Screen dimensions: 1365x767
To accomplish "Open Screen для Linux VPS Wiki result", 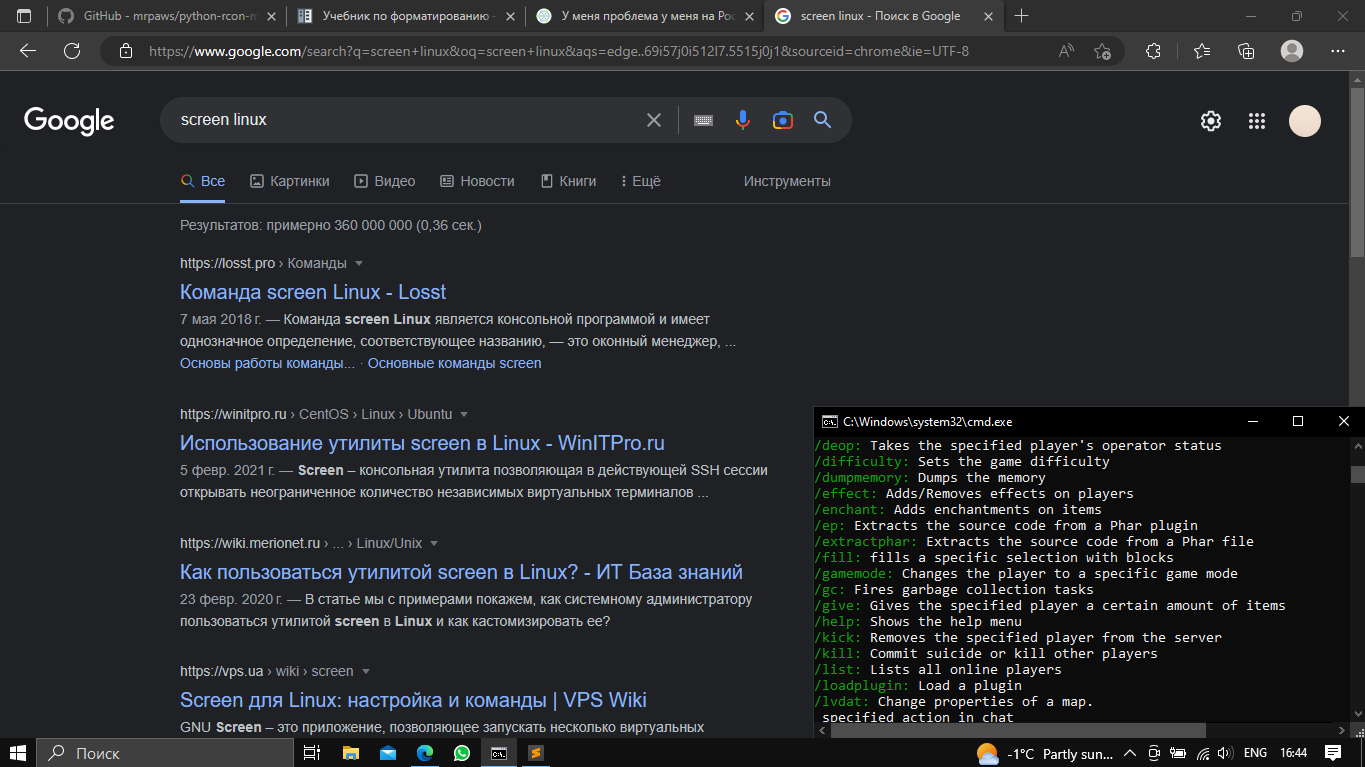I will tap(413, 700).
